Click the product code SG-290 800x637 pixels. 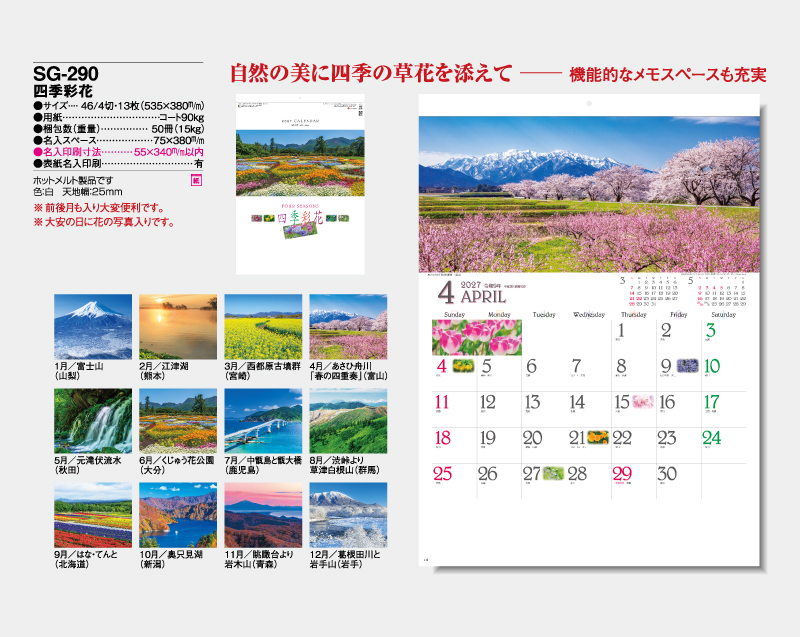[x=66, y=74]
